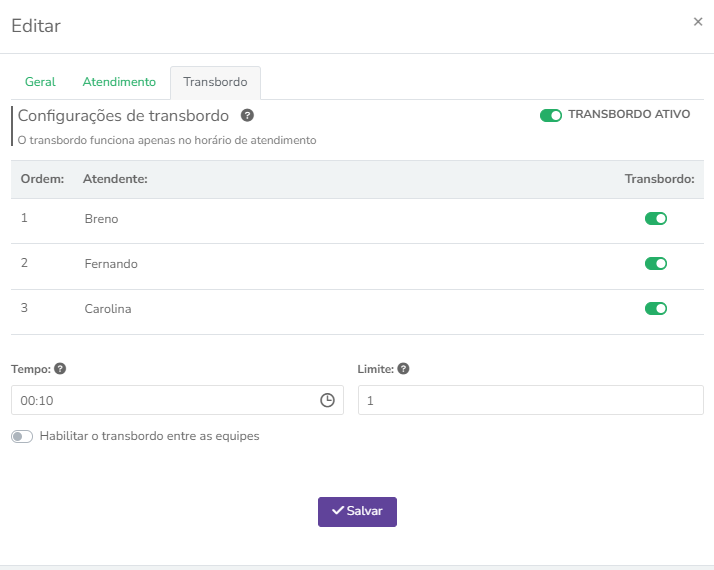Click the help icon next to Limite
The height and width of the screenshot is (570, 714).
point(403,369)
